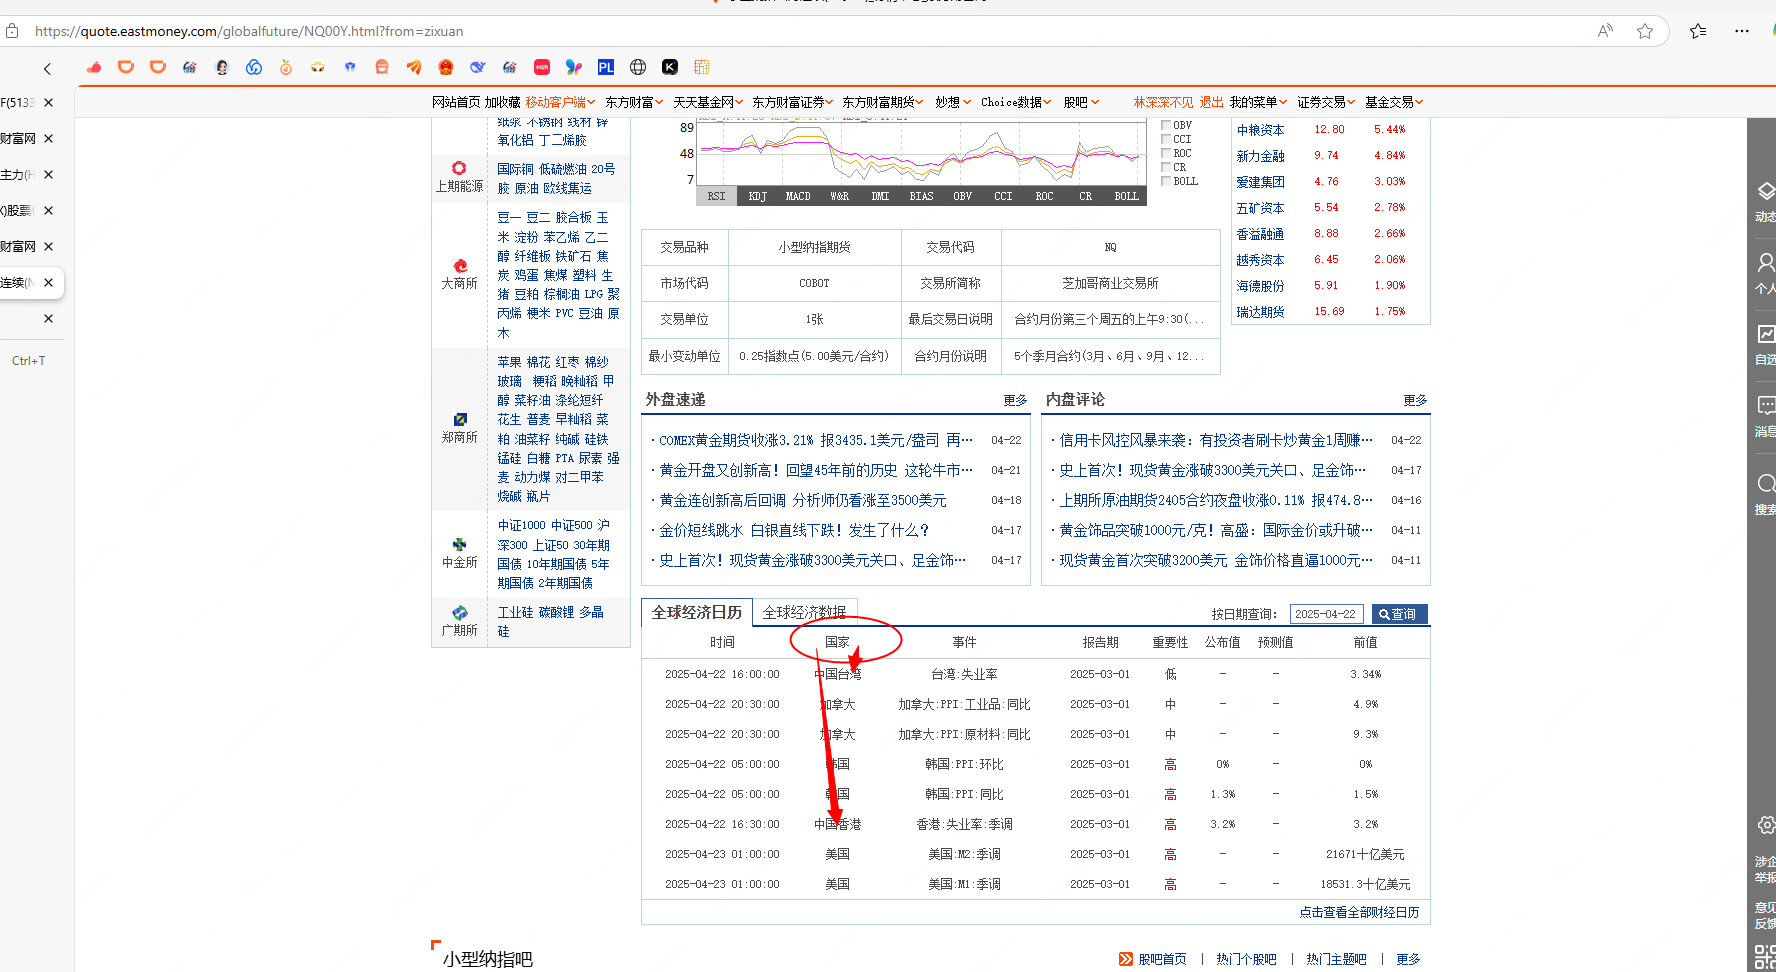1776x972 pixels.
Task: Open the 中粮资本 stock link
Action: click(1260, 130)
